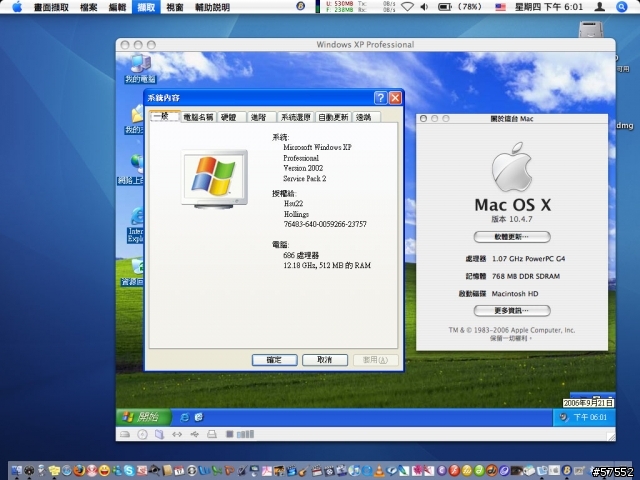The height and width of the screenshot is (480, 640).
Task: Close the 系統內容 dialog with red X
Action: click(395, 98)
